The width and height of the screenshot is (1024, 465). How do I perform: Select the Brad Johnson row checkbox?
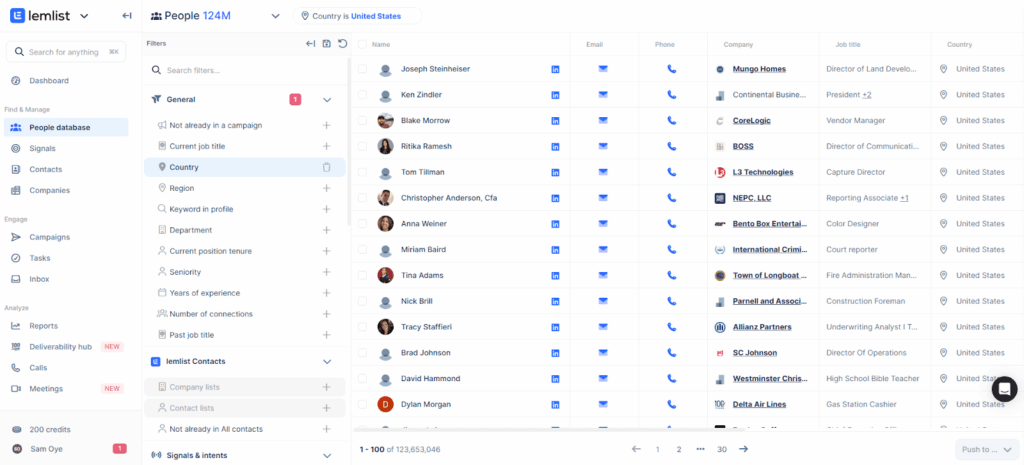pyautogui.click(x=362, y=353)
